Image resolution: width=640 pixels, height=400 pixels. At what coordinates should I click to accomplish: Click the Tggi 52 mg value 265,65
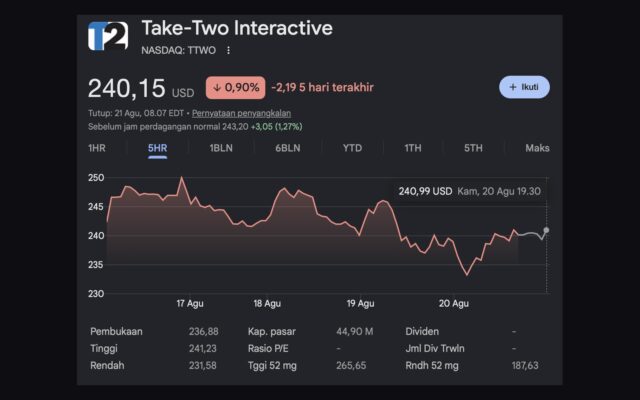[351, 365]
